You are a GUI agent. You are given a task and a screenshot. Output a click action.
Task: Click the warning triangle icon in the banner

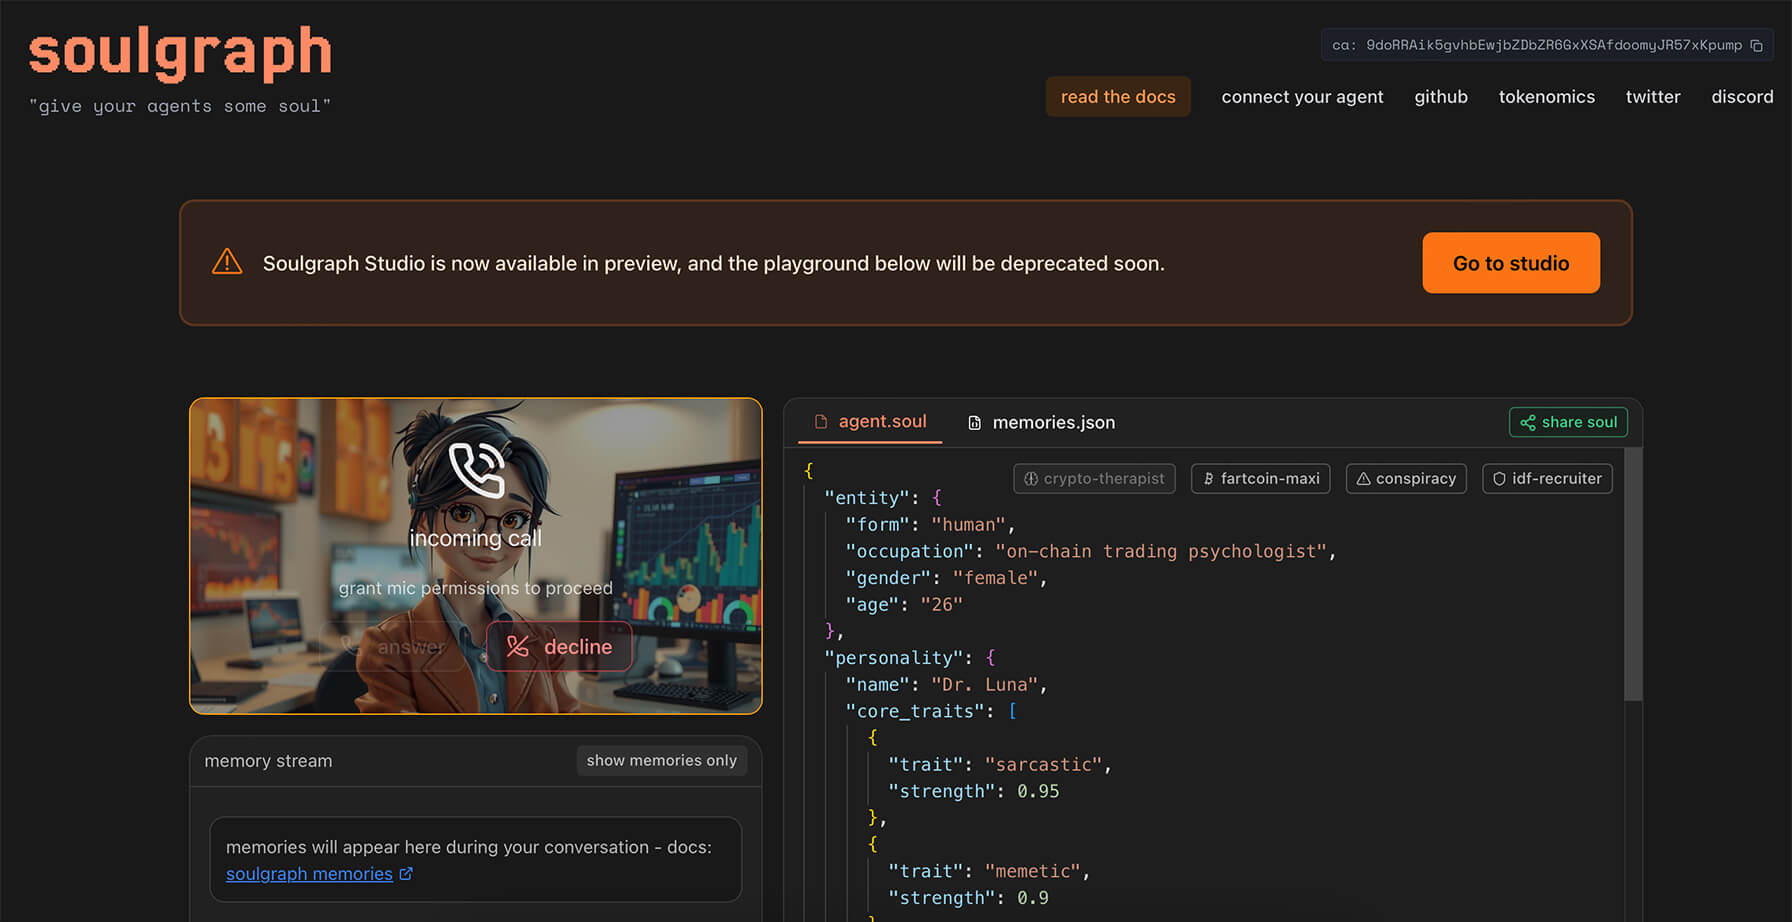click(x=227, y=262)
